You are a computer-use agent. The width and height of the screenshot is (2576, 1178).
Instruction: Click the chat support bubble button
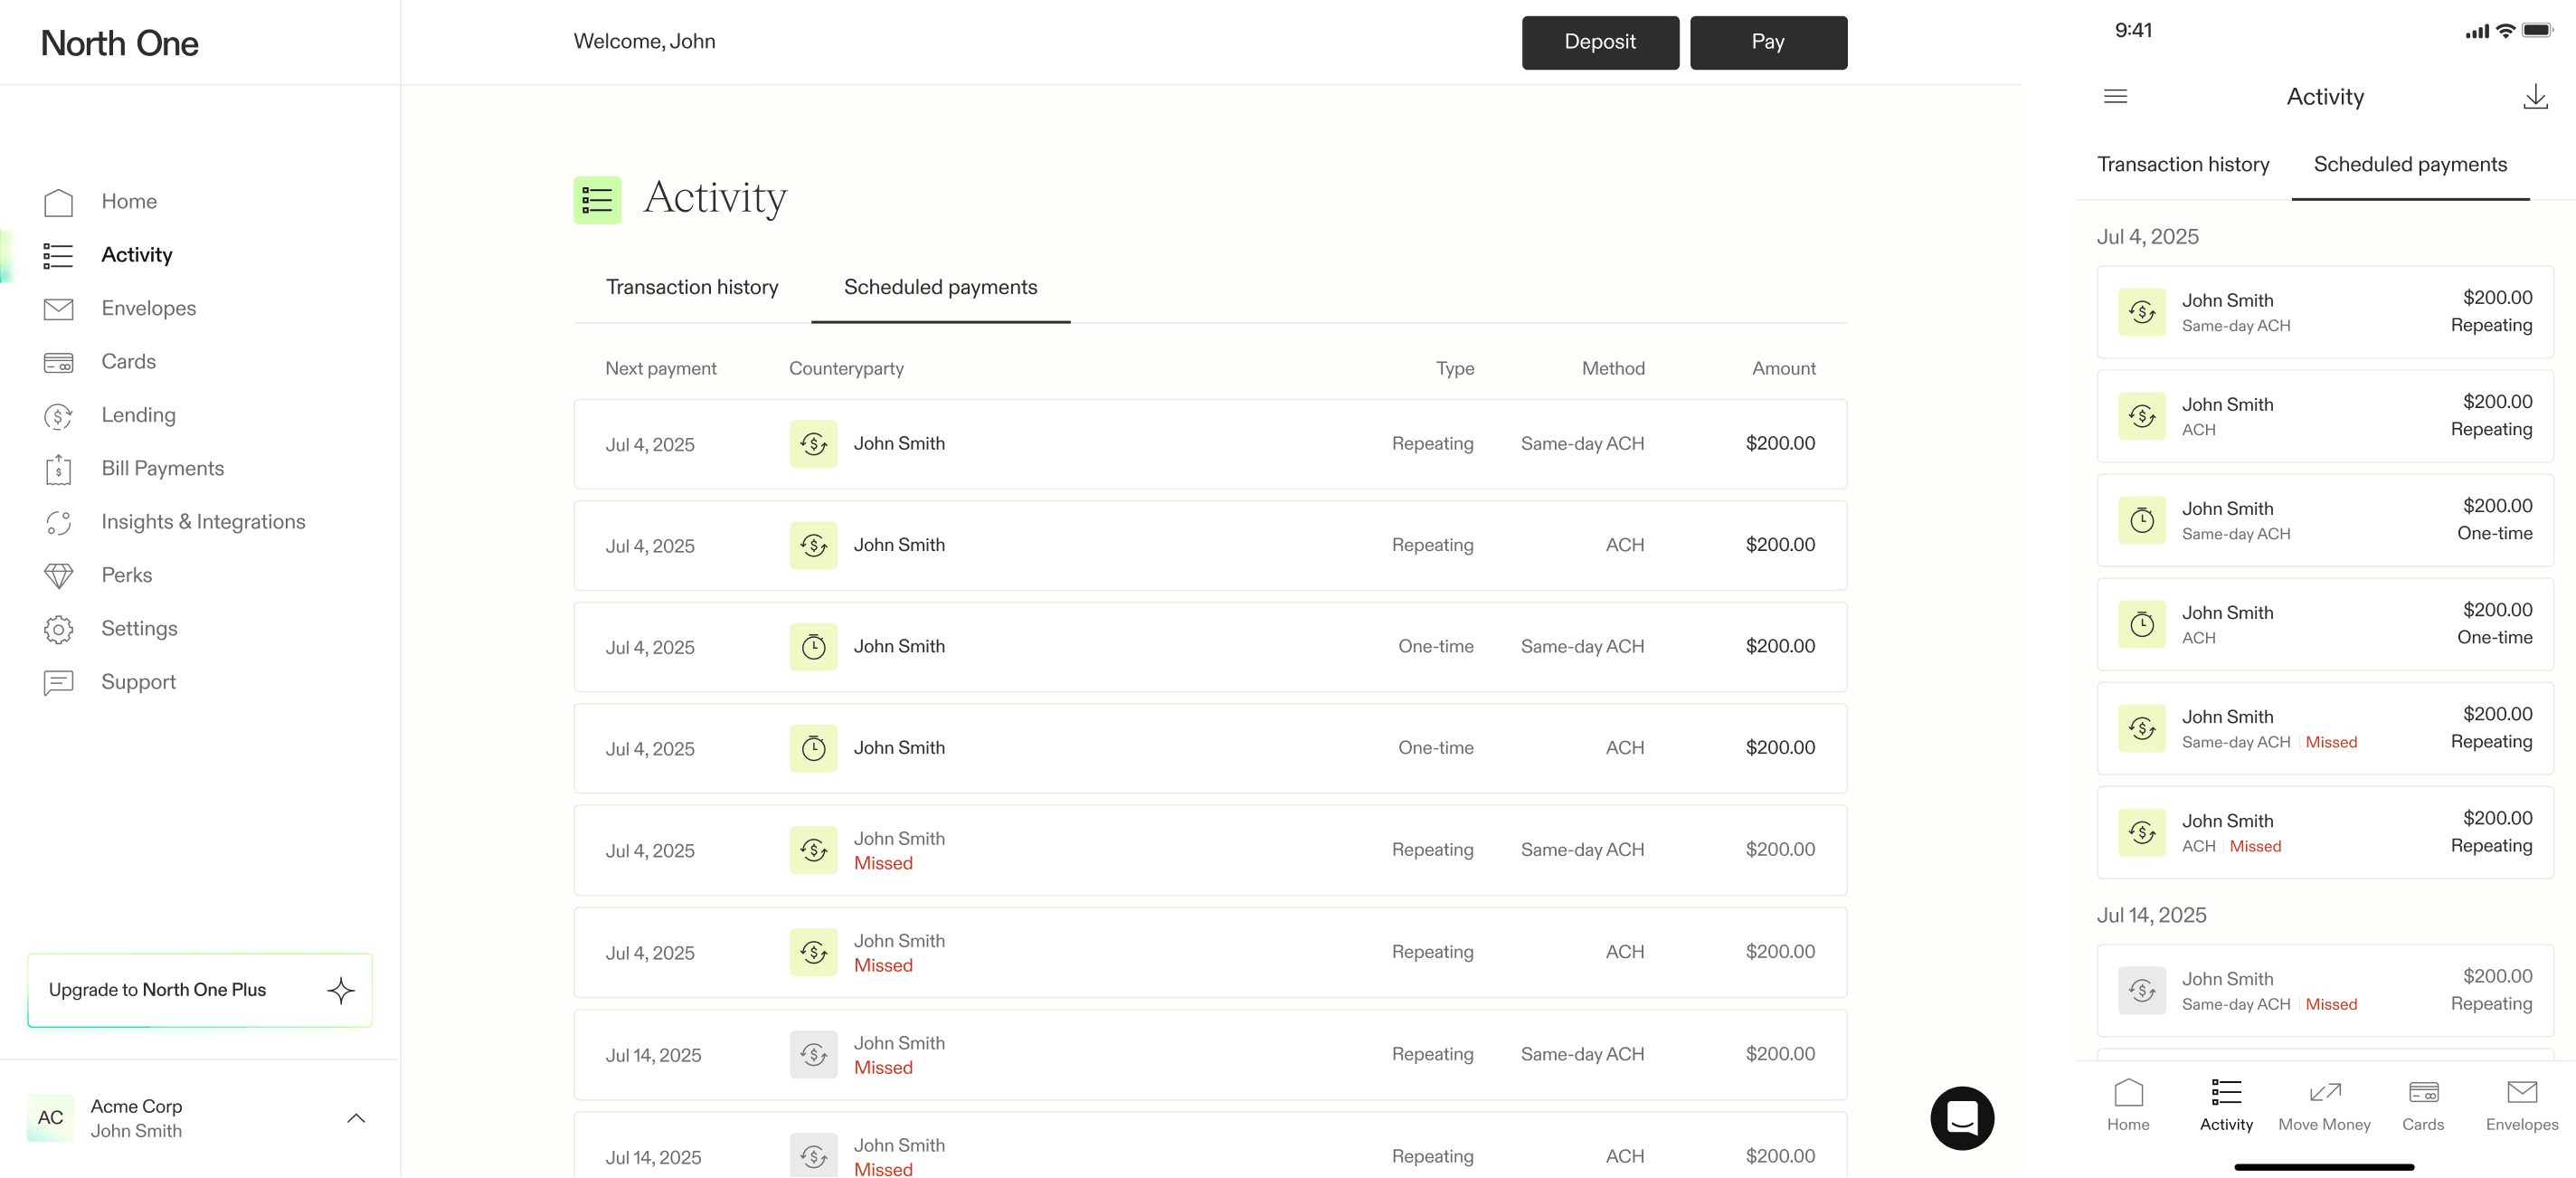click(x=1961, y=1117)
